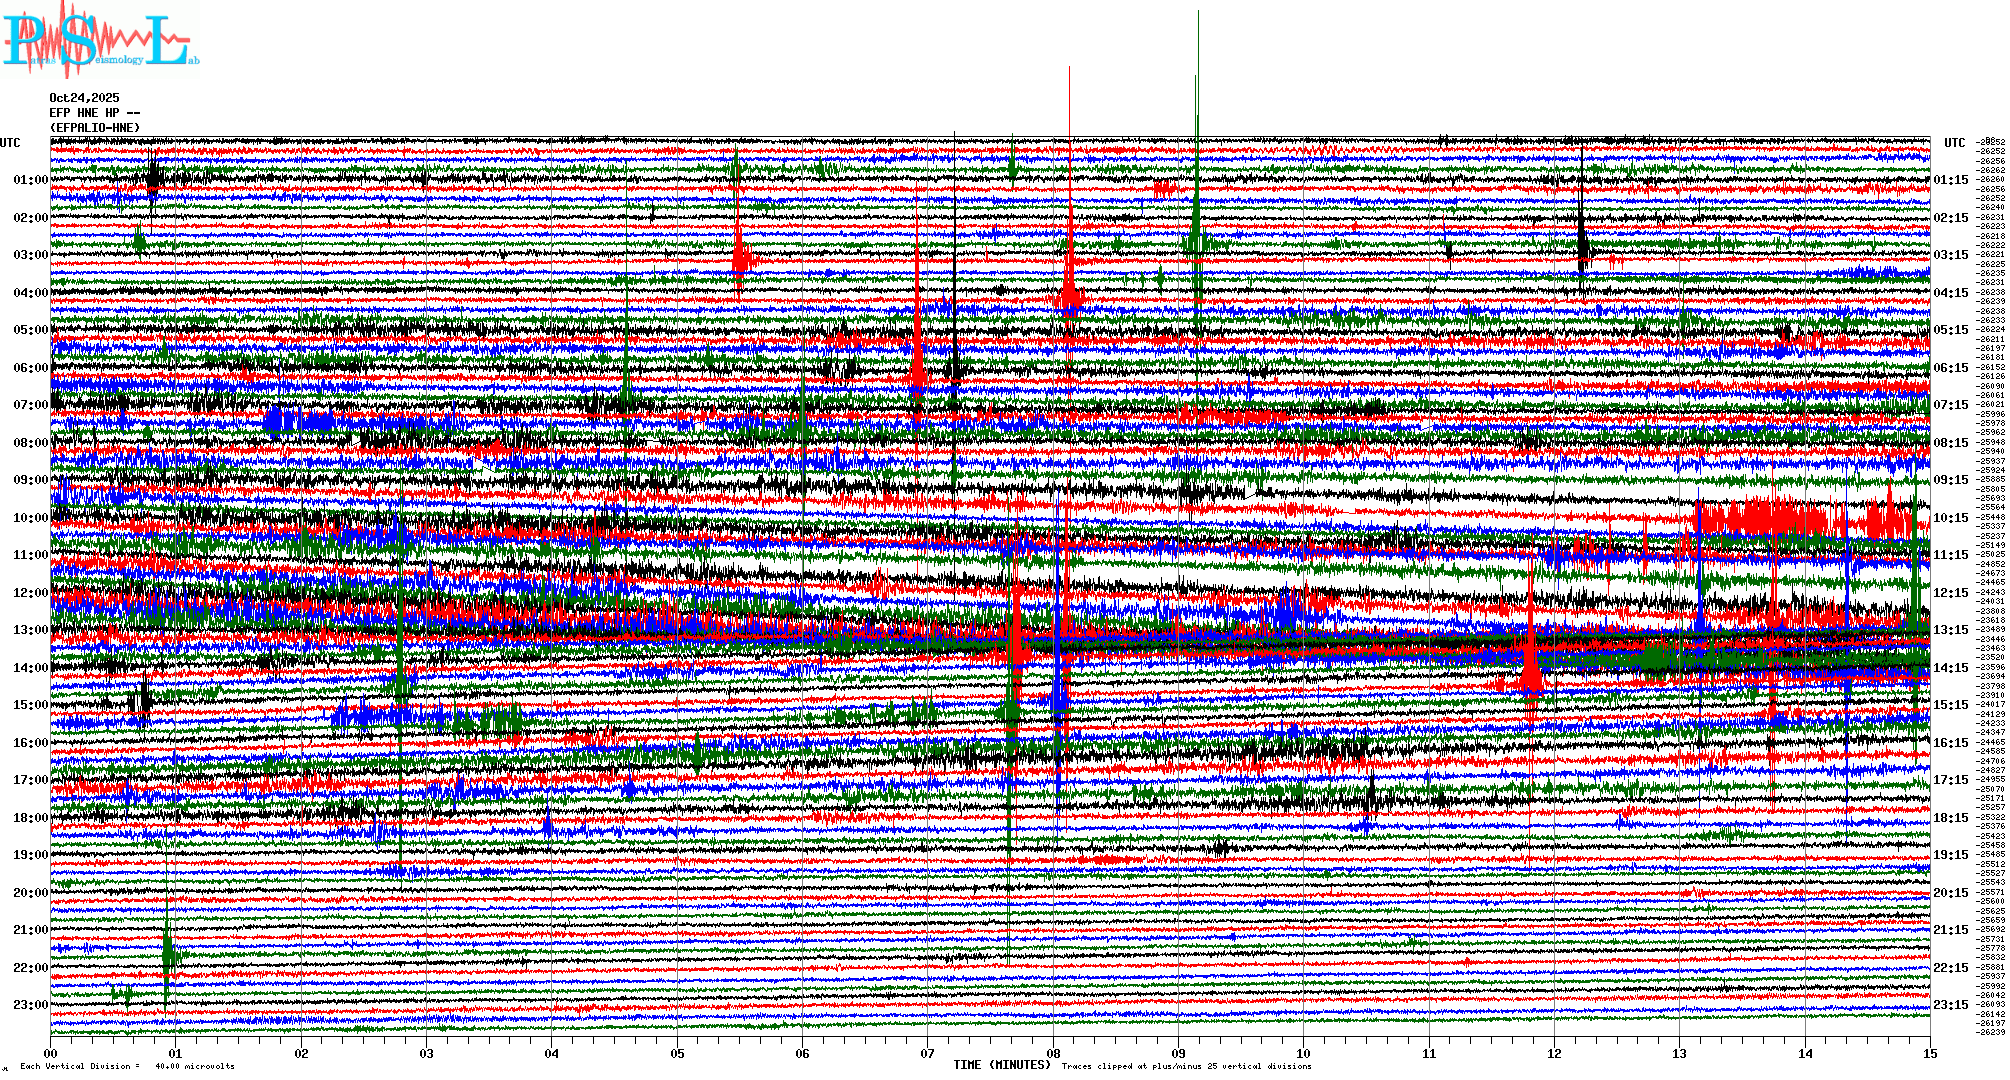Click the 04:15 label on right axis
This screenshot has width=2010, height=1080.
pyautogui.click(x=1950, y=293)
